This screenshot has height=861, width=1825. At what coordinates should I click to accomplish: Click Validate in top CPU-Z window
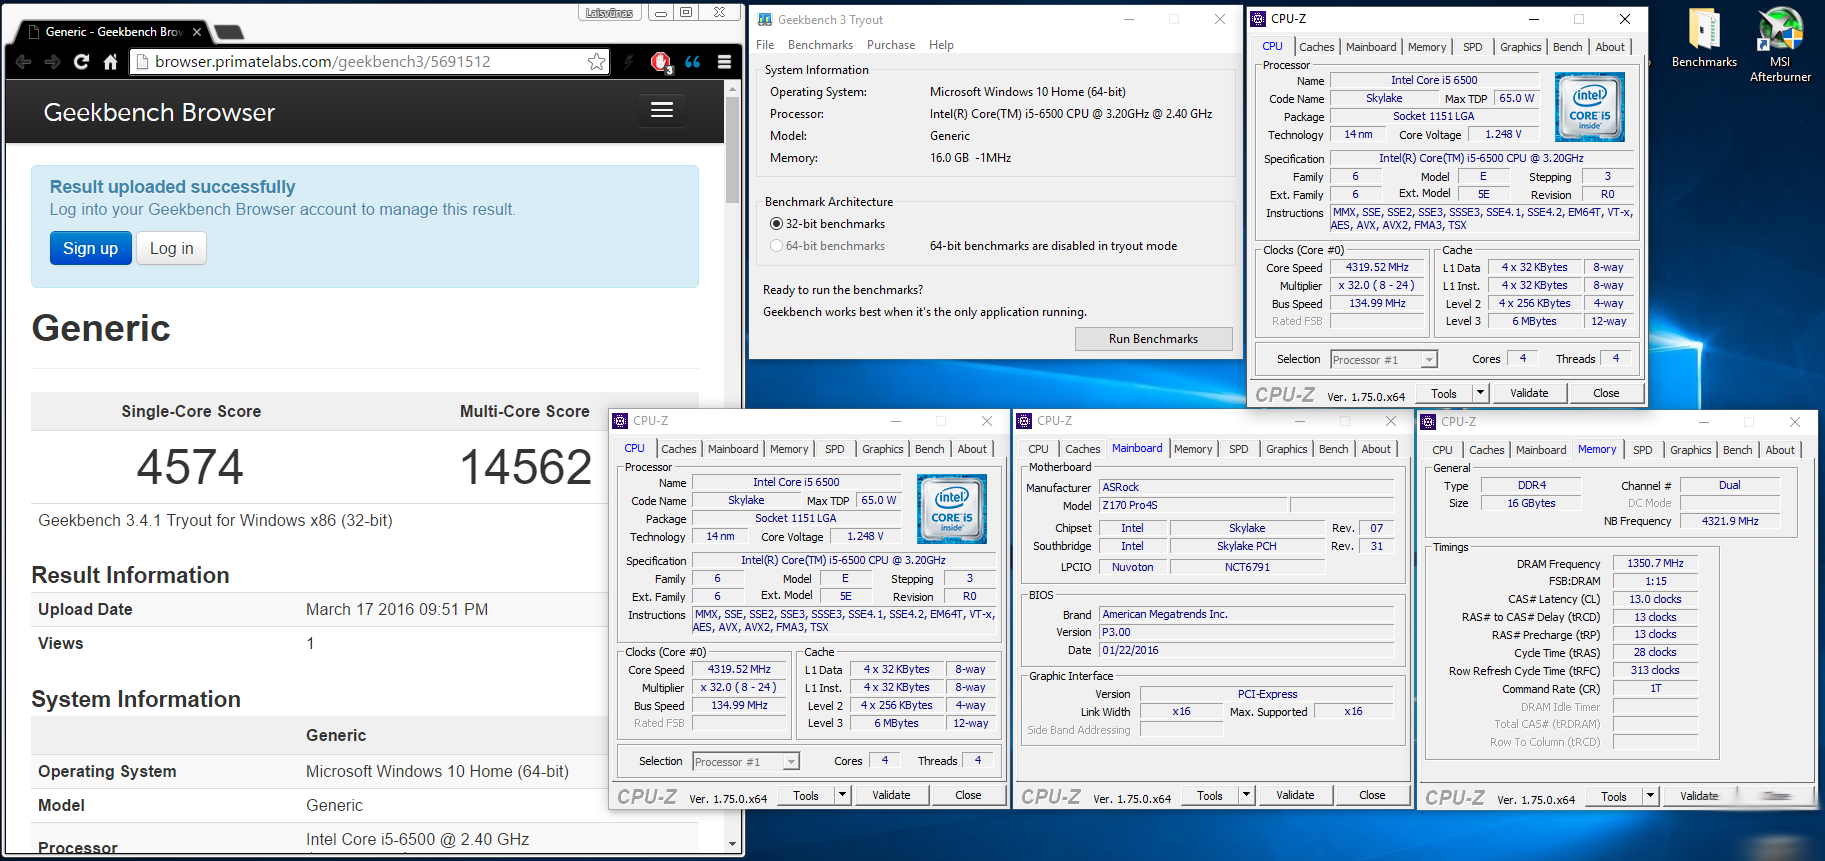click(1528, 393)
